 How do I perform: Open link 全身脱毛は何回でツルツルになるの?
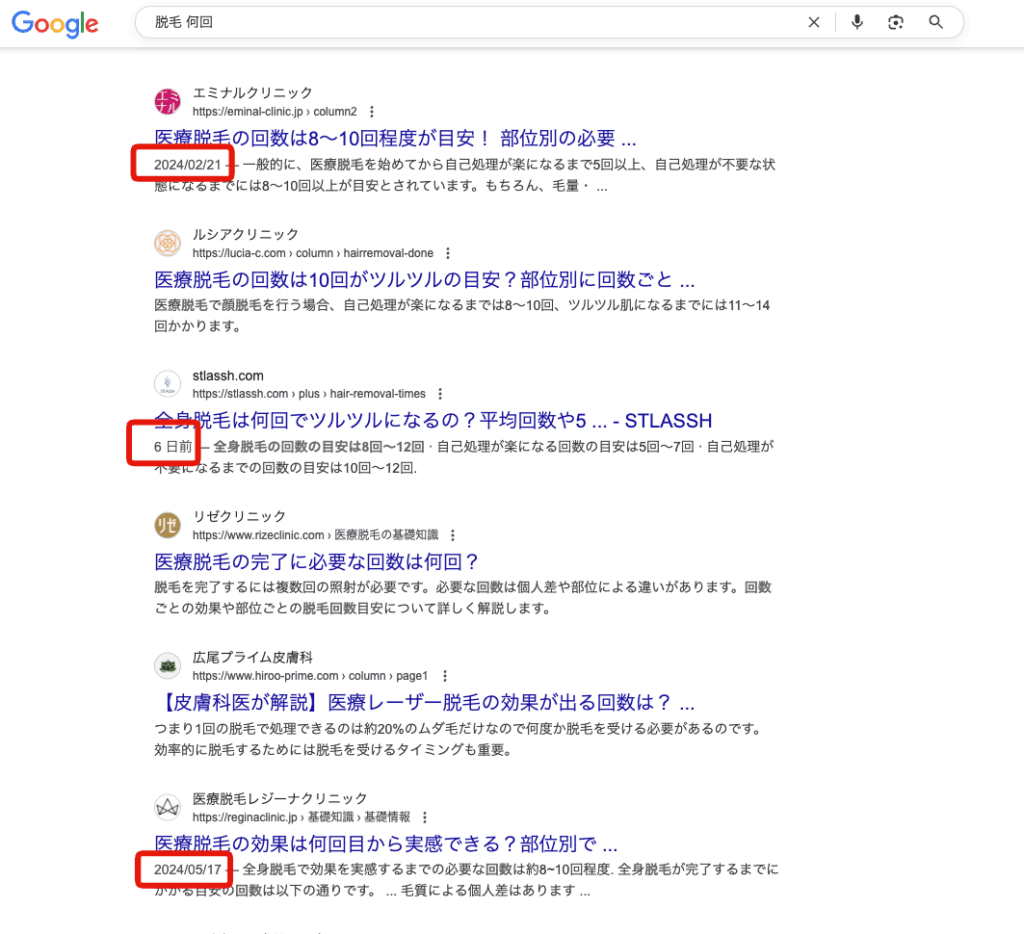pos(433,420)
